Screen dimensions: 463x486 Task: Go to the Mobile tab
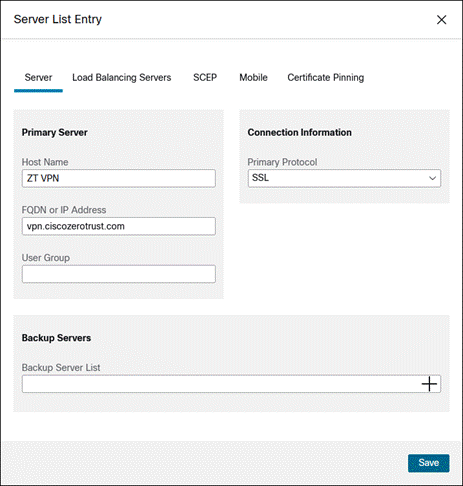(x=253, y=78)
